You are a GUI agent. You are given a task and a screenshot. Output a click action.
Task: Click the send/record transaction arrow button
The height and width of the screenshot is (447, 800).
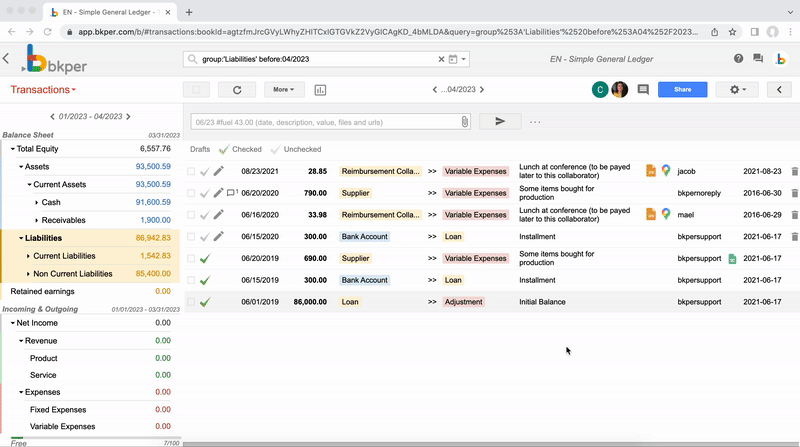point(500,121)
